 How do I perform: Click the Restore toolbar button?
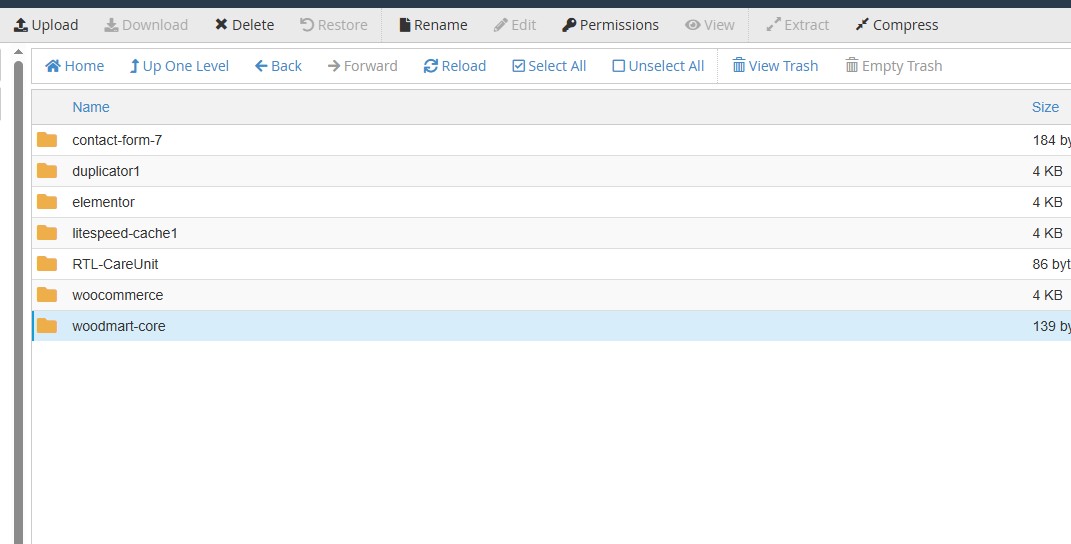coord(334,25)
